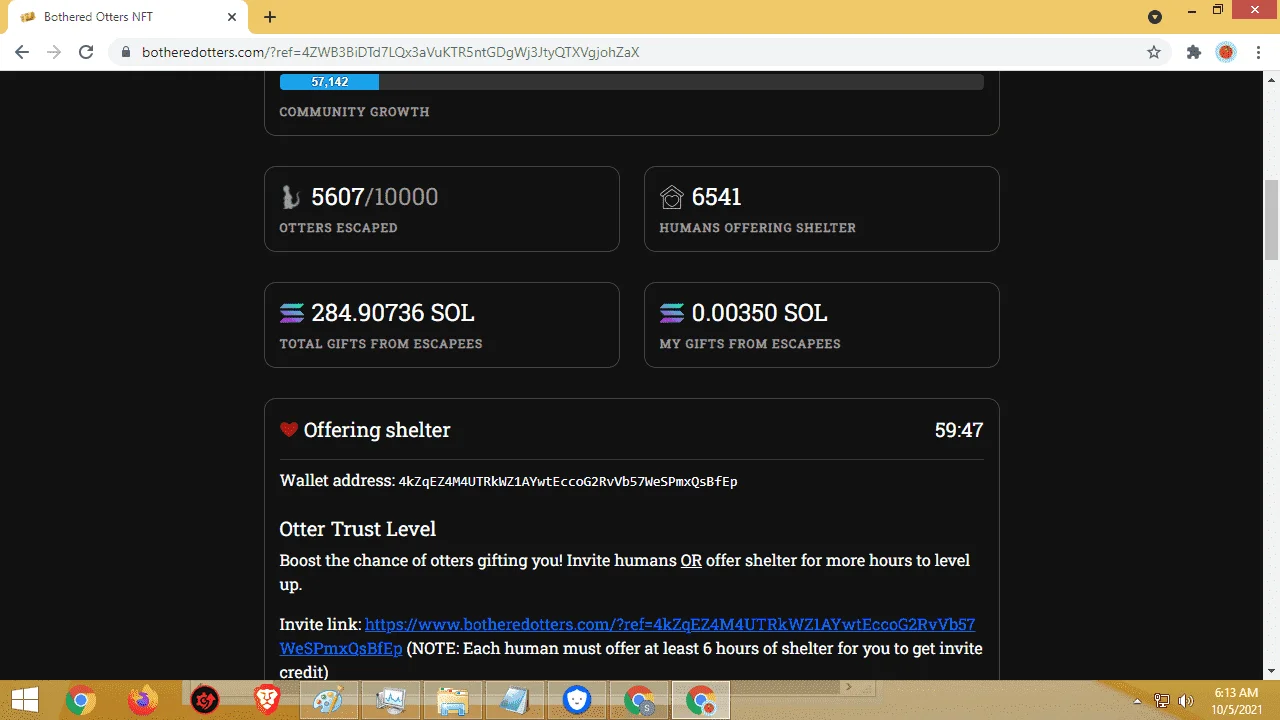Click the underlined OR text

pos(691,560)
